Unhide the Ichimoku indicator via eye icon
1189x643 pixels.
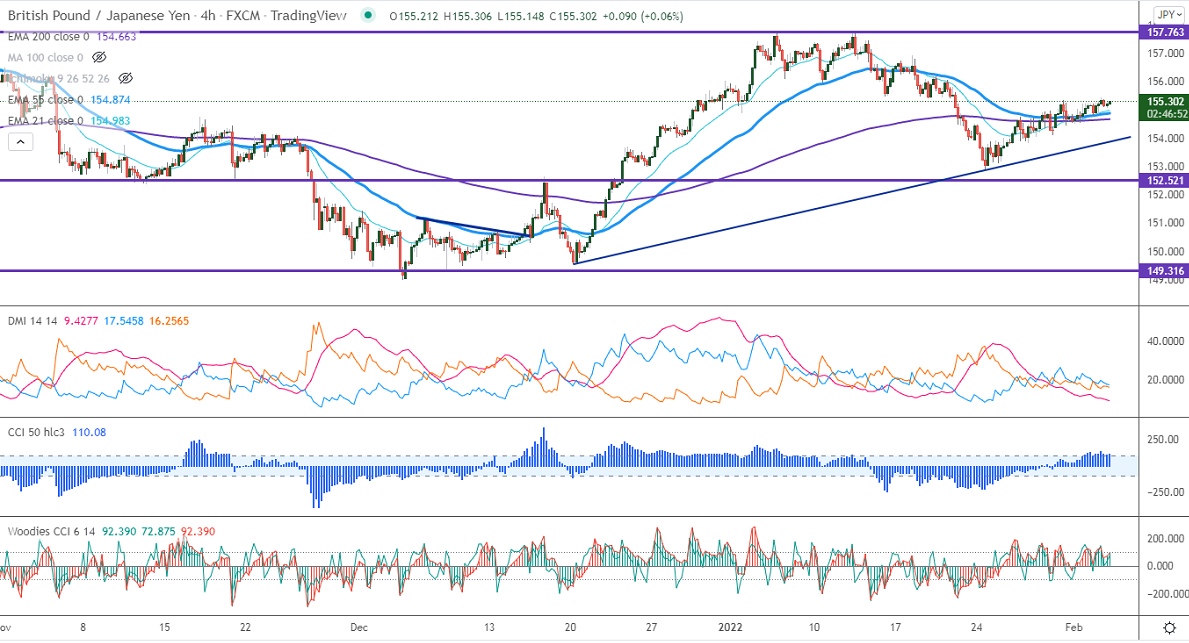coord(126,78)
